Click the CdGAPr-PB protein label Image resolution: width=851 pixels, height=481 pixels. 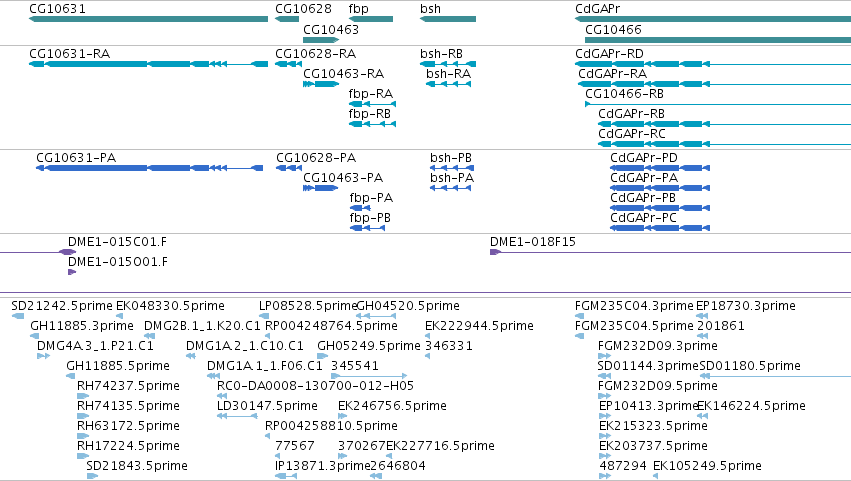coord(643,198)
